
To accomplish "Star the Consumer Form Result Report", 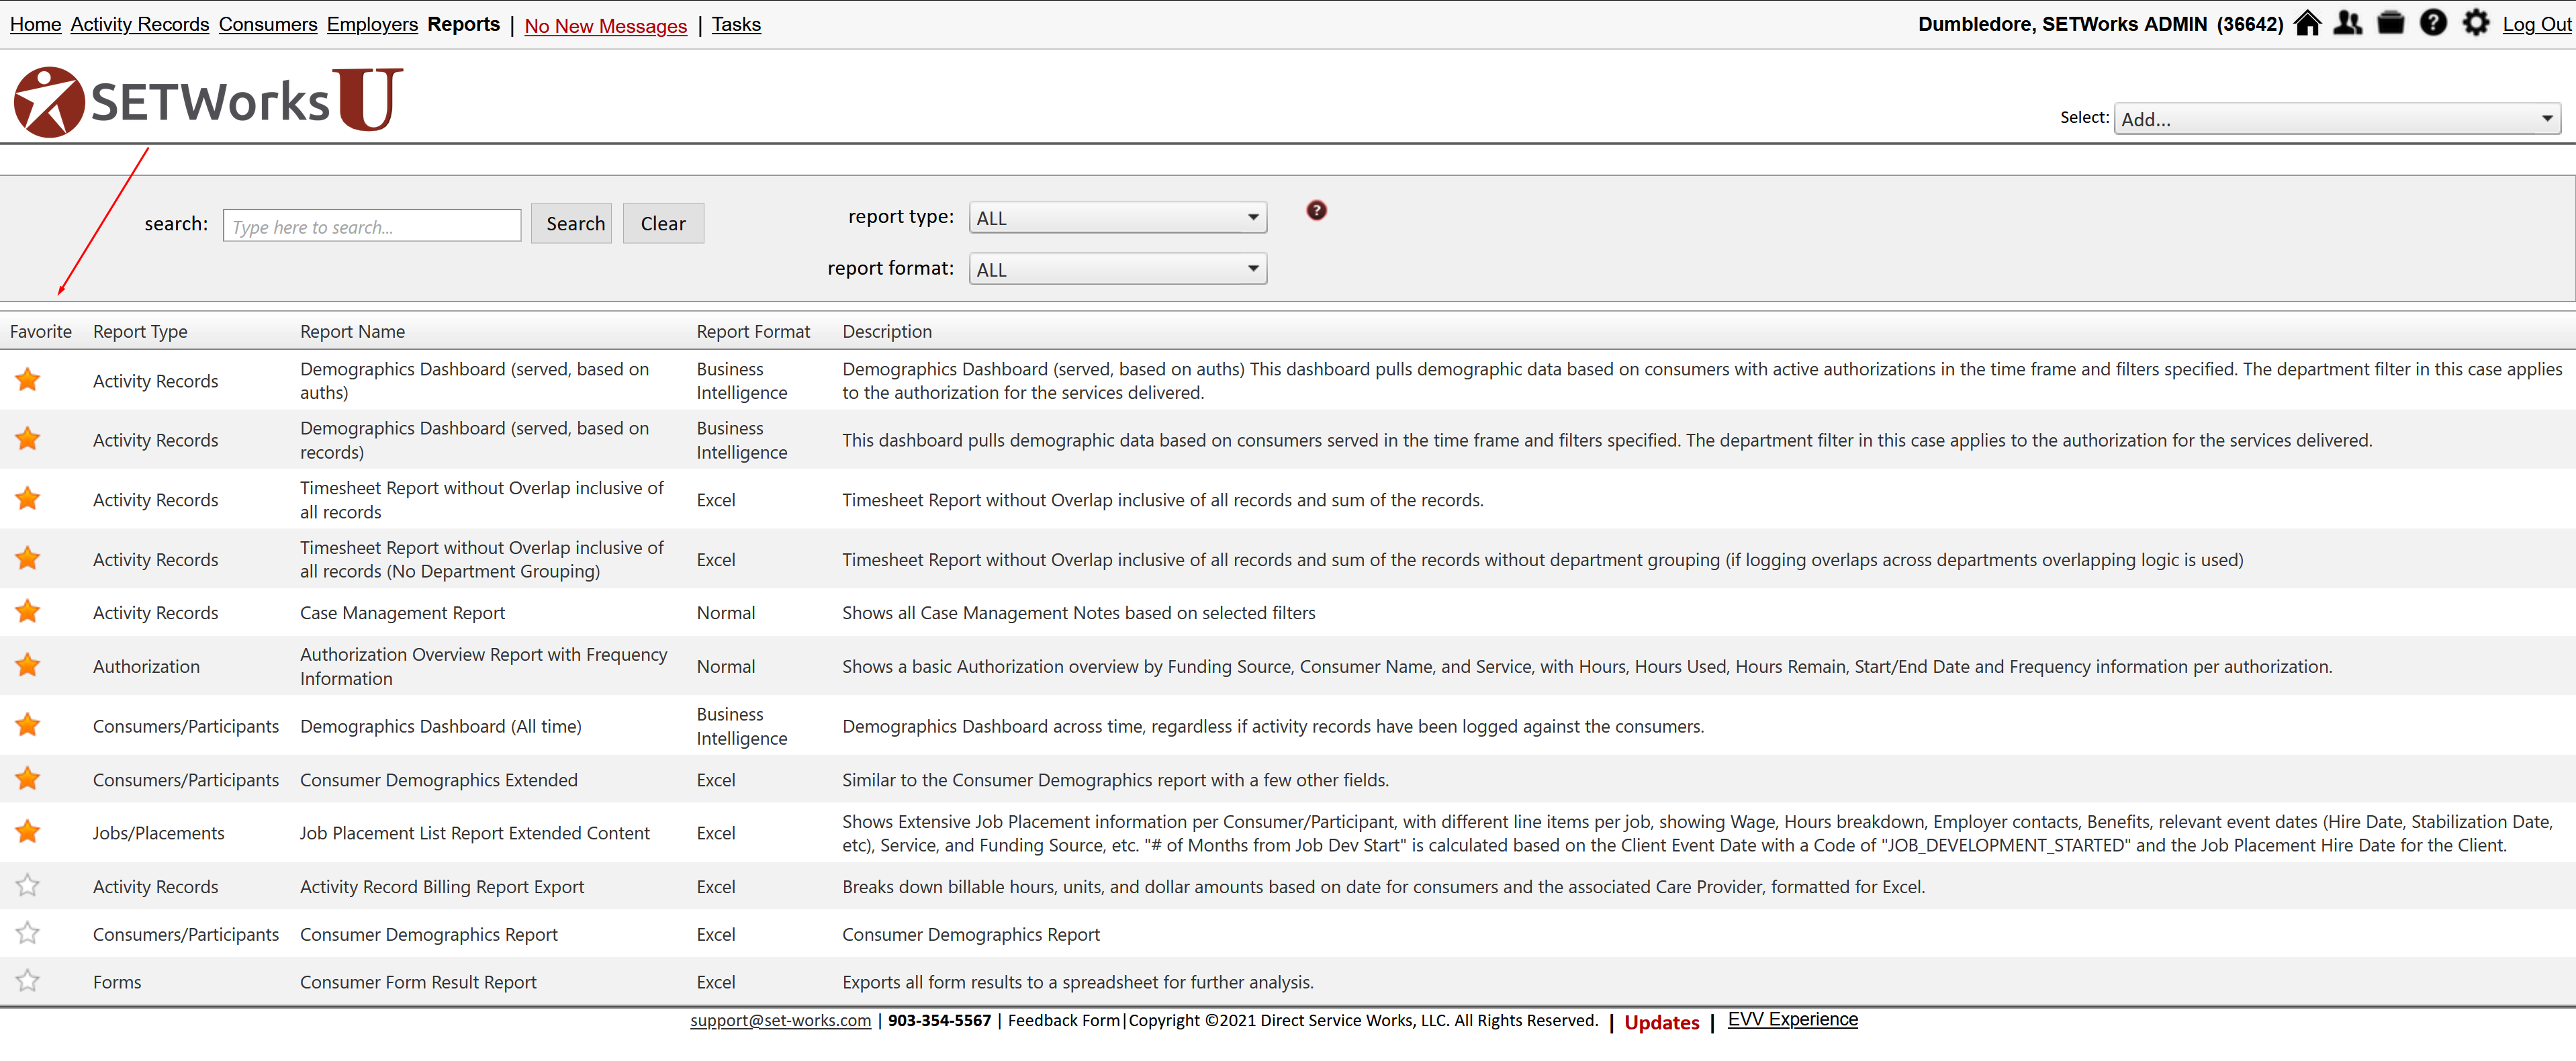I will (x=28, y=981).
